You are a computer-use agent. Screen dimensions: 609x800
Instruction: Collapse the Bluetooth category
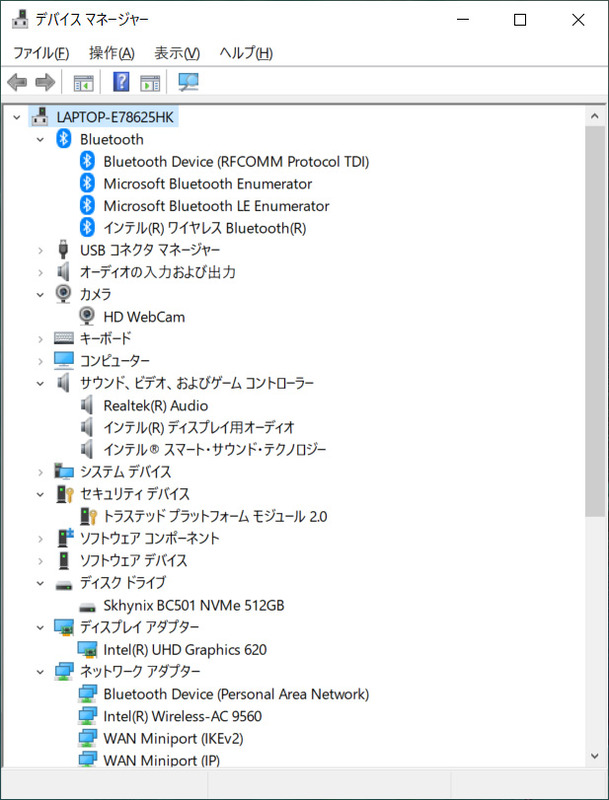(41, 139)
